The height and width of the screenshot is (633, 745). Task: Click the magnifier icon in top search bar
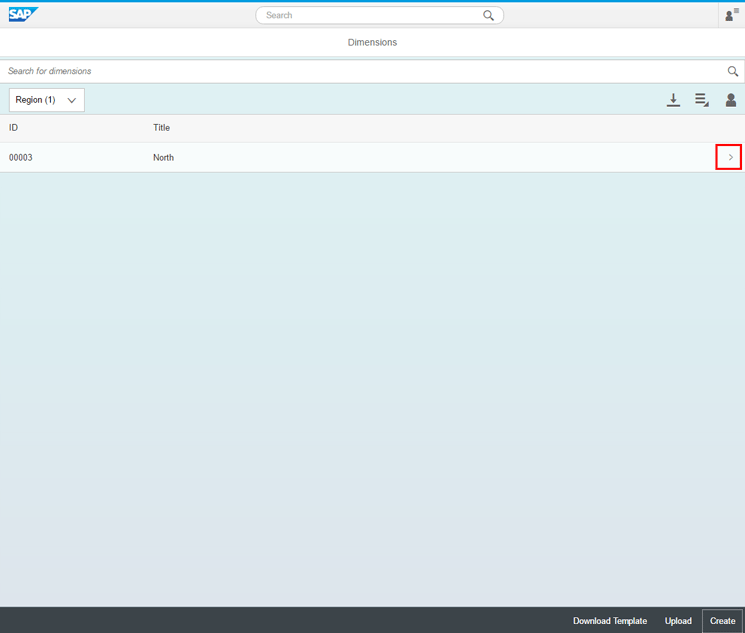[489, 16]
